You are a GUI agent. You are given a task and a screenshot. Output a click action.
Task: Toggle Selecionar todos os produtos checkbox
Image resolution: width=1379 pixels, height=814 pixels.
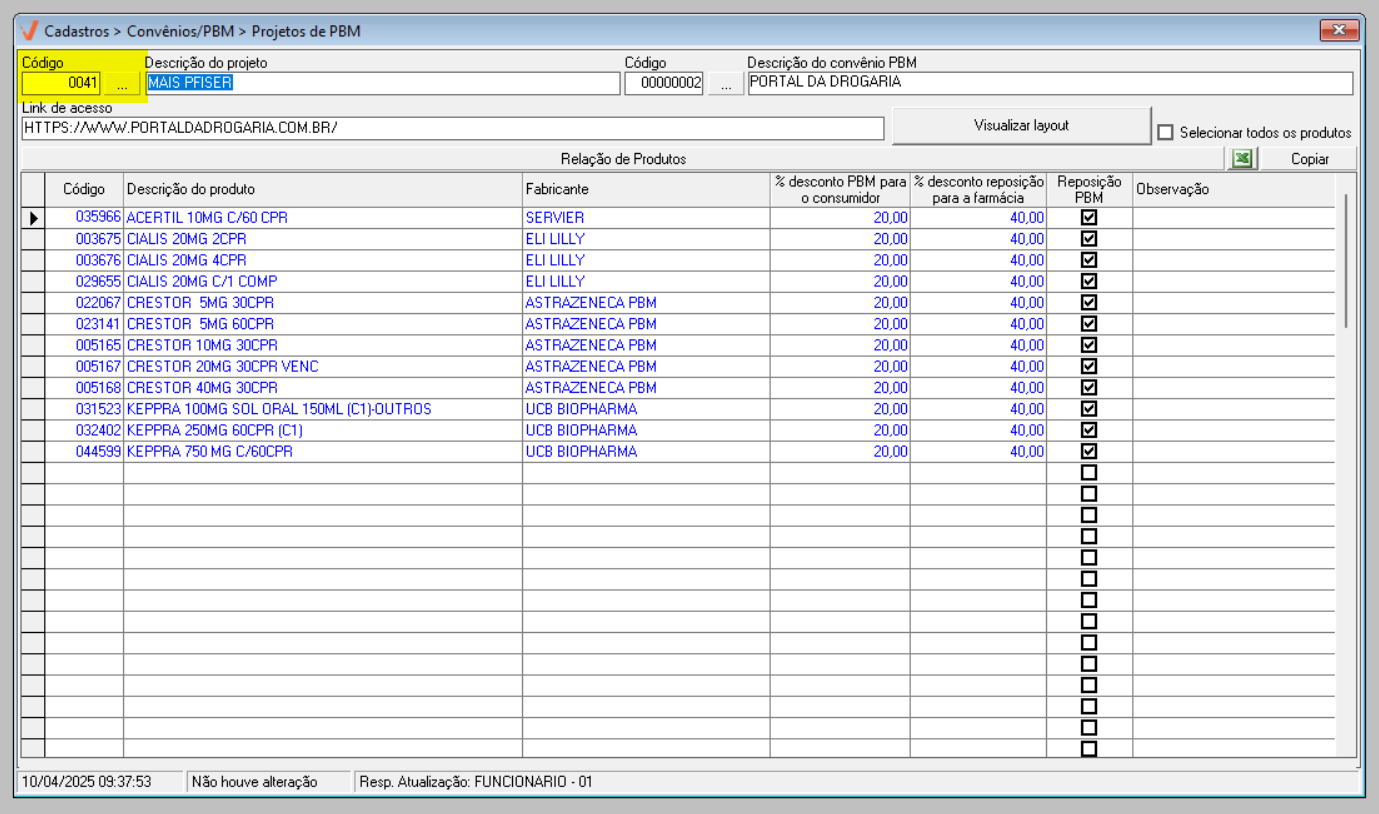tap(1165, 132)
